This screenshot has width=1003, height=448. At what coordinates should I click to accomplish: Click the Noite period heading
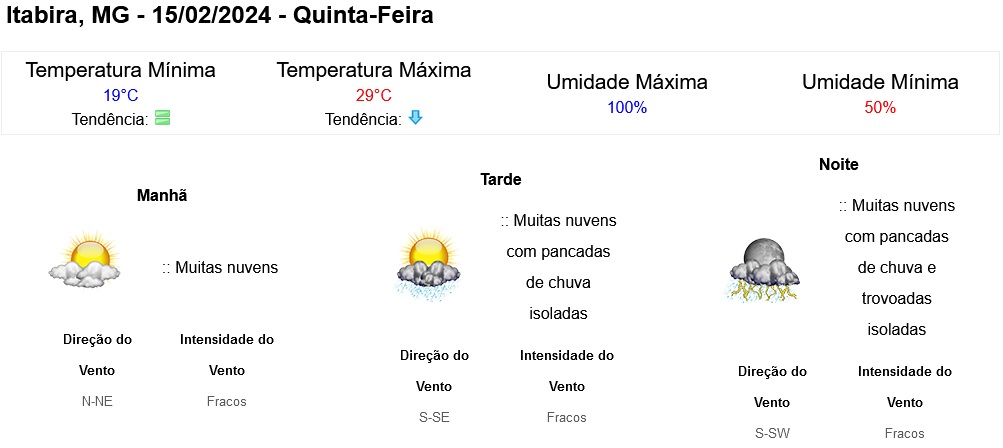coord(839,164)
